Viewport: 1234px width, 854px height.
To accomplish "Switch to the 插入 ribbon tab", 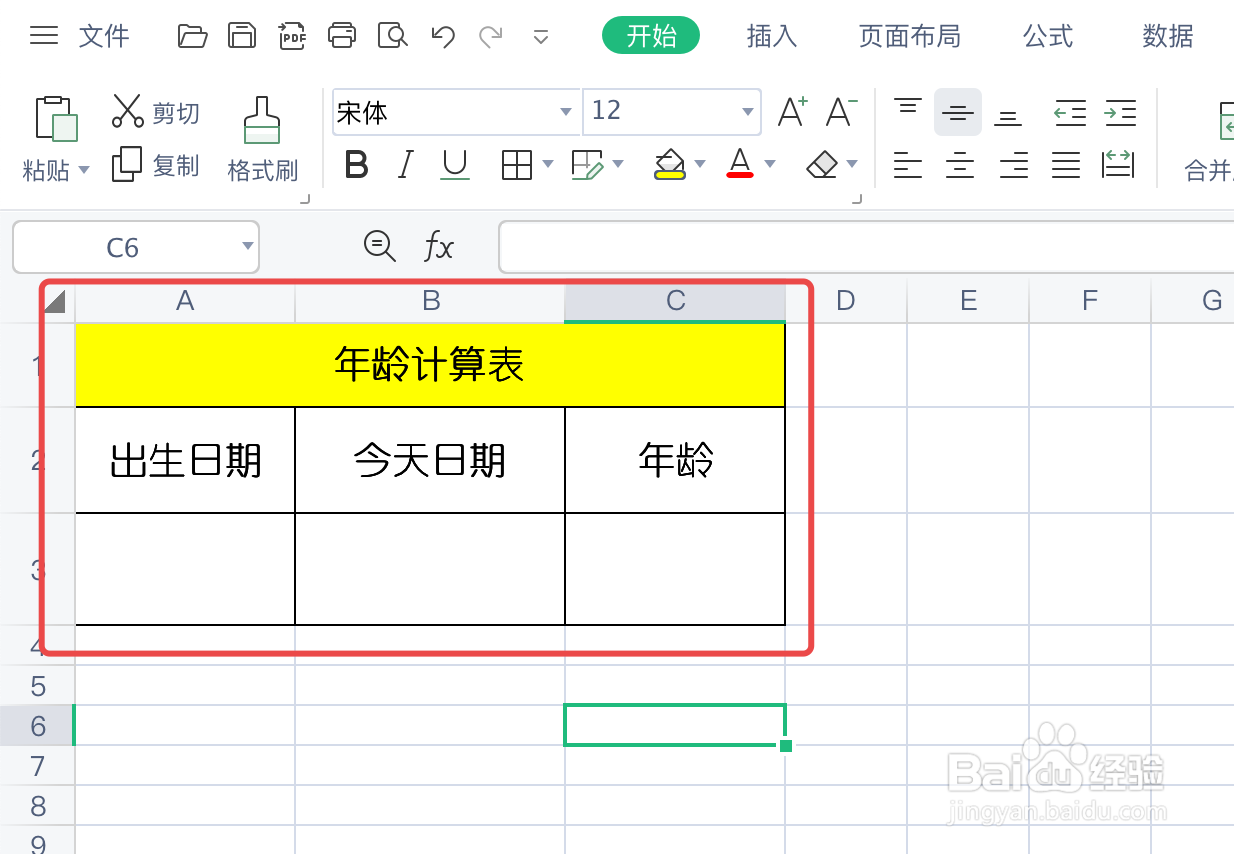I will click(x=771, y=35).
